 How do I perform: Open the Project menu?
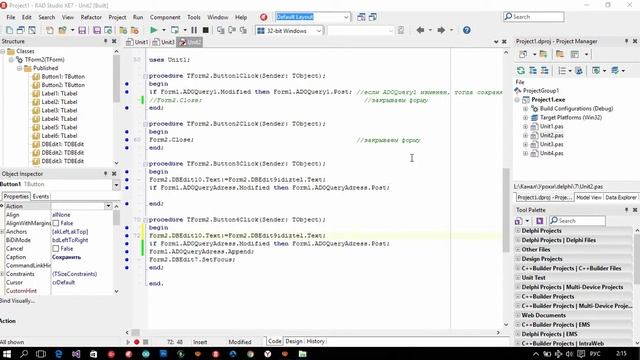click(117, 17)
